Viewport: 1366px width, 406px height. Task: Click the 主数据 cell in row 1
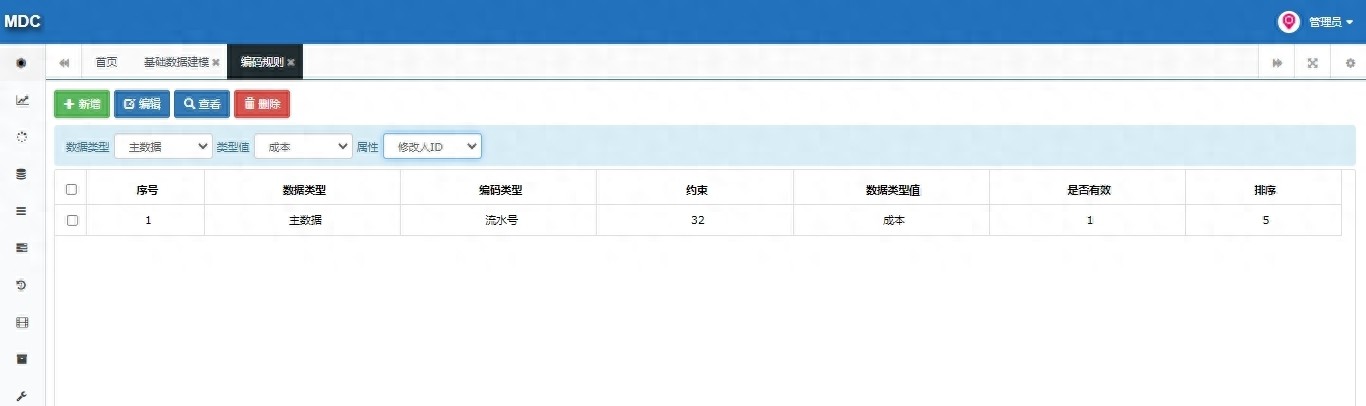304,220
